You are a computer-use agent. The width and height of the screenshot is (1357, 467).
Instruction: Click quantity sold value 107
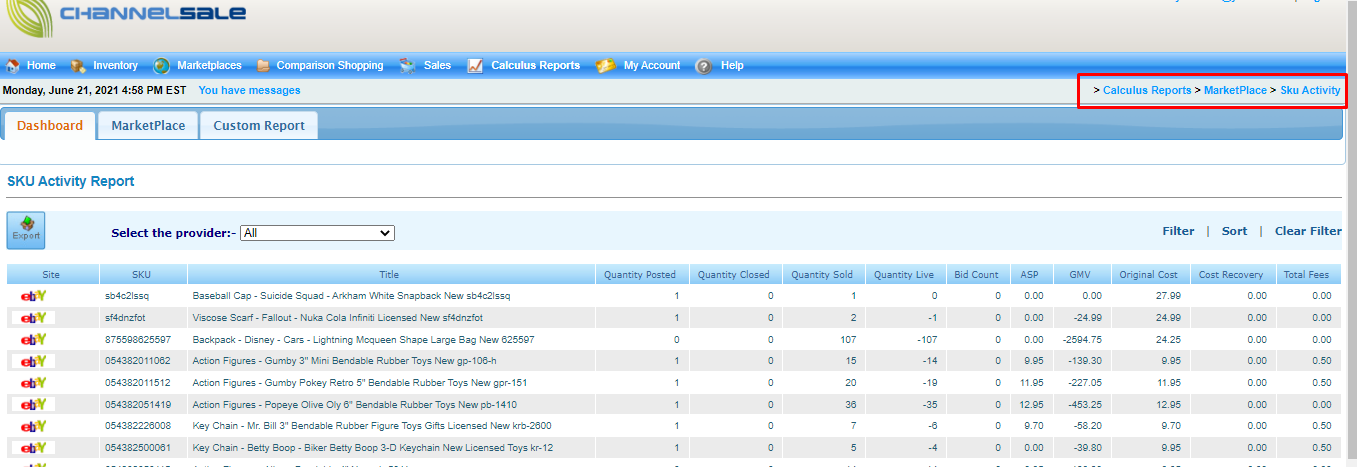tap(847, 340)
